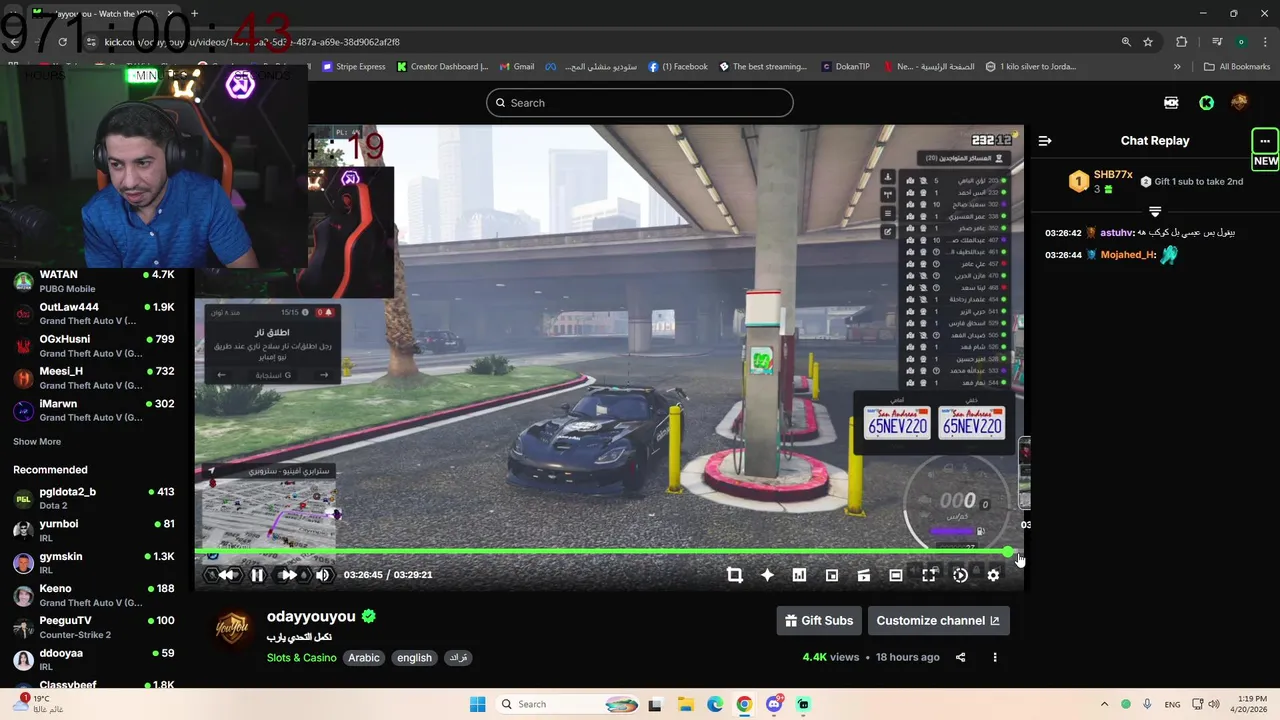Open OGxHusni channel in sidebar
This screenshot has height=720, width=1280.
[x=95, y=346]
